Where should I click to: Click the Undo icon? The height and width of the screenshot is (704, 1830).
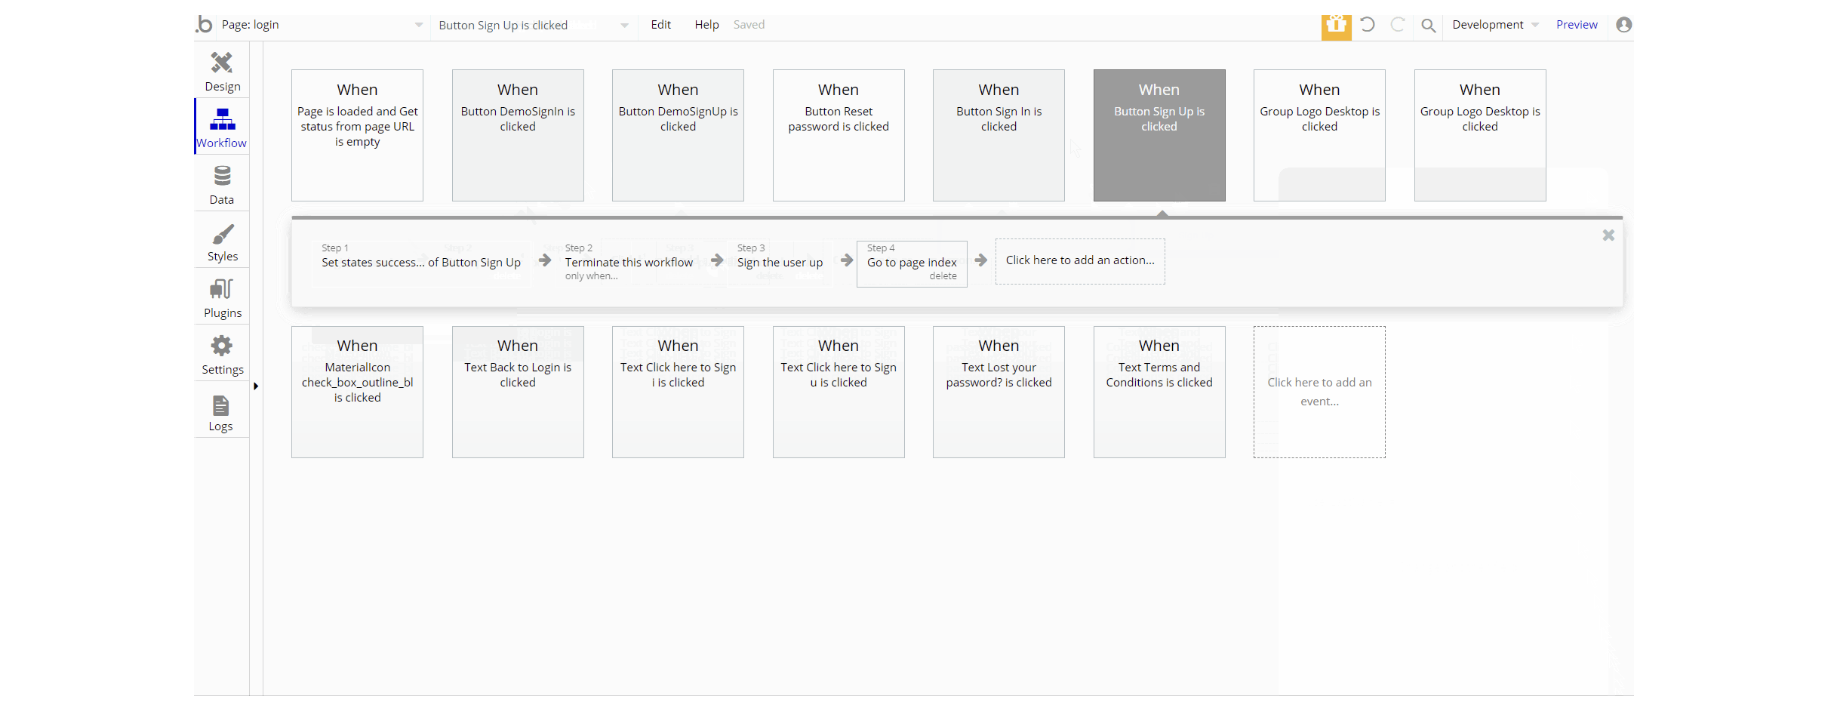1368,25
